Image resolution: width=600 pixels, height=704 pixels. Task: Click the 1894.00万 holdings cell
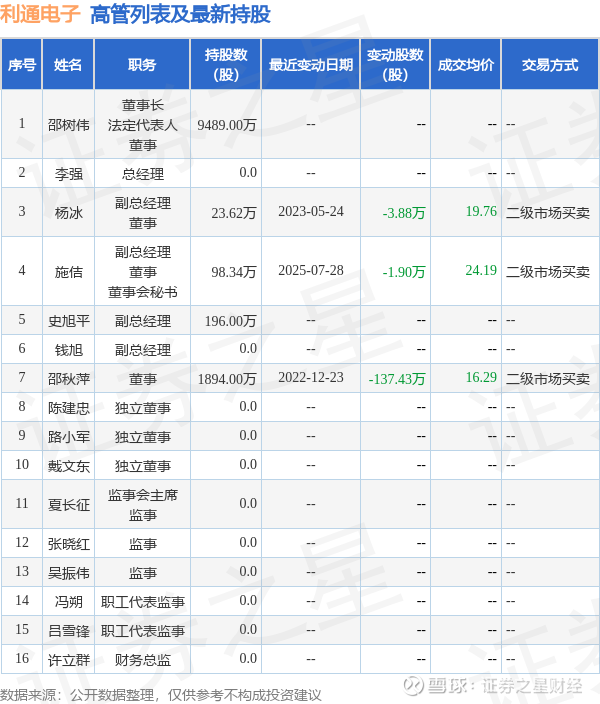[x=227, y=378]
